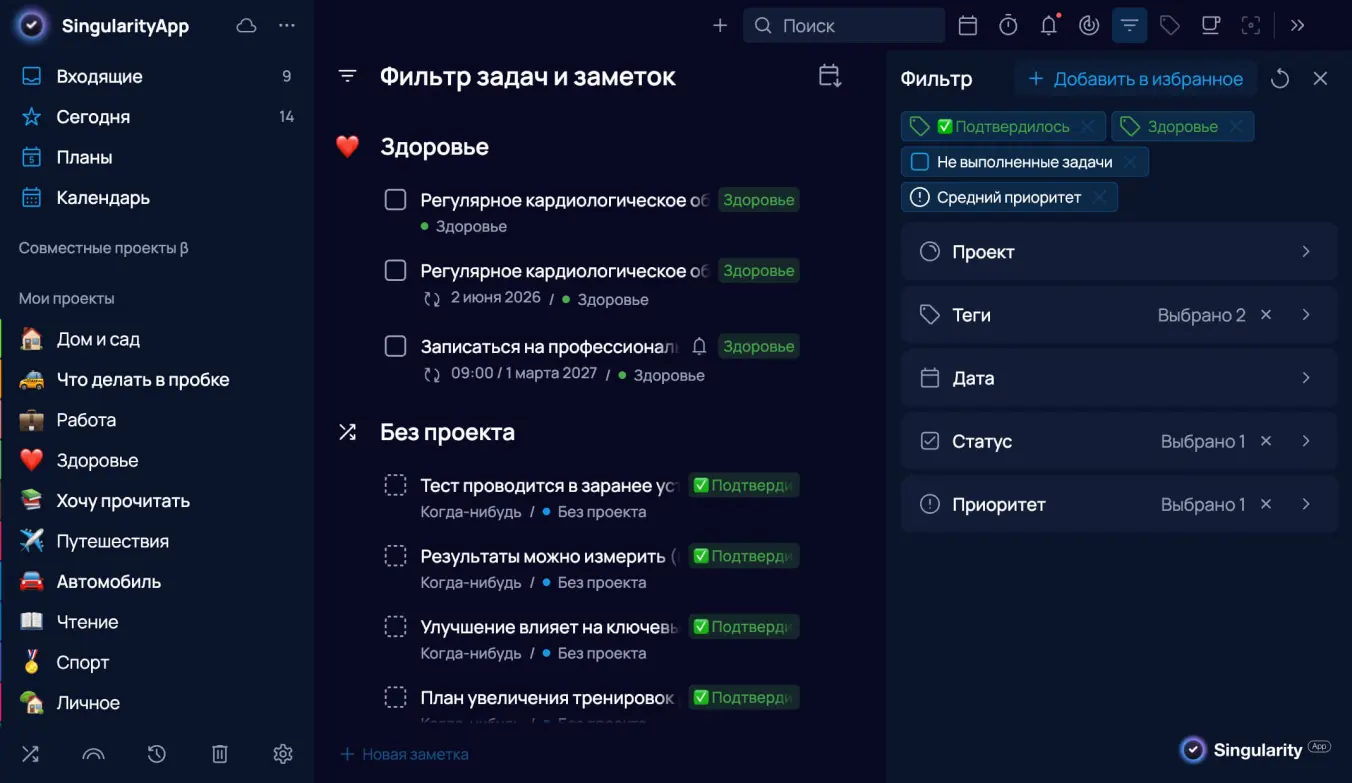This screenshot has width=1352, height=783.
Task: Clear selected Теги with x
Action: click(x=1266, y=315)
